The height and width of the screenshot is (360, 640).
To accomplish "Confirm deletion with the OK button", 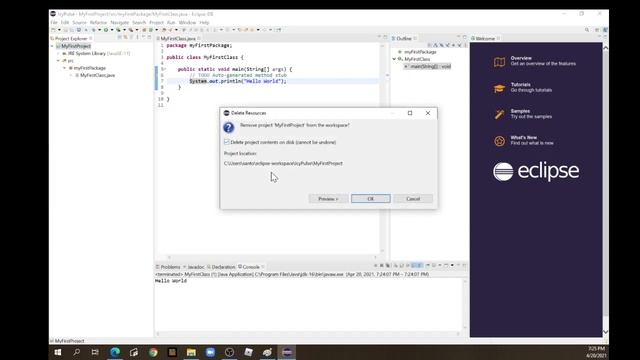I will [371, 199].
